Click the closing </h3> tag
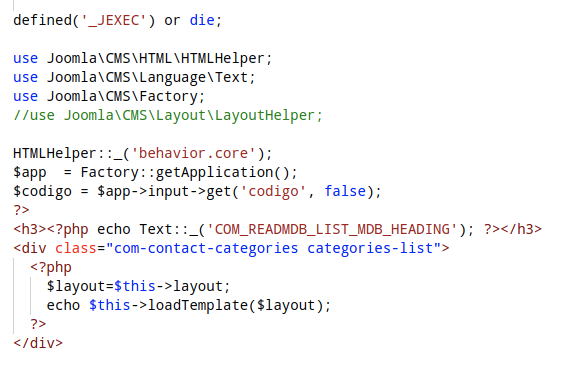582x370 pixels. [x=521, y=229]
